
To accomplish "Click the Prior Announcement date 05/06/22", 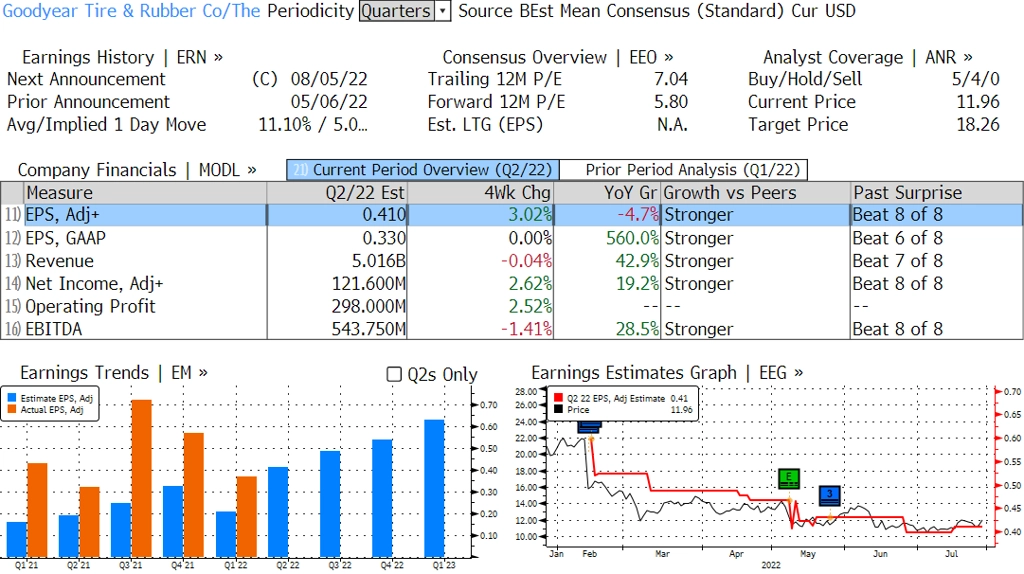I will (329, 102).
